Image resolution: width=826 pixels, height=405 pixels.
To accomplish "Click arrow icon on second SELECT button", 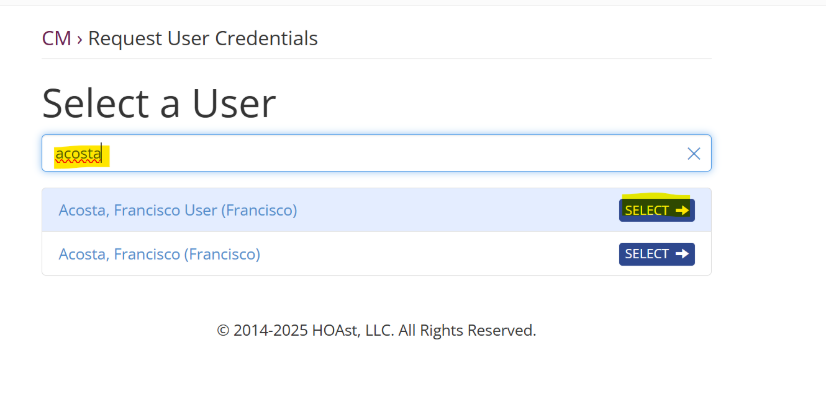I will (x=682, y=254).
